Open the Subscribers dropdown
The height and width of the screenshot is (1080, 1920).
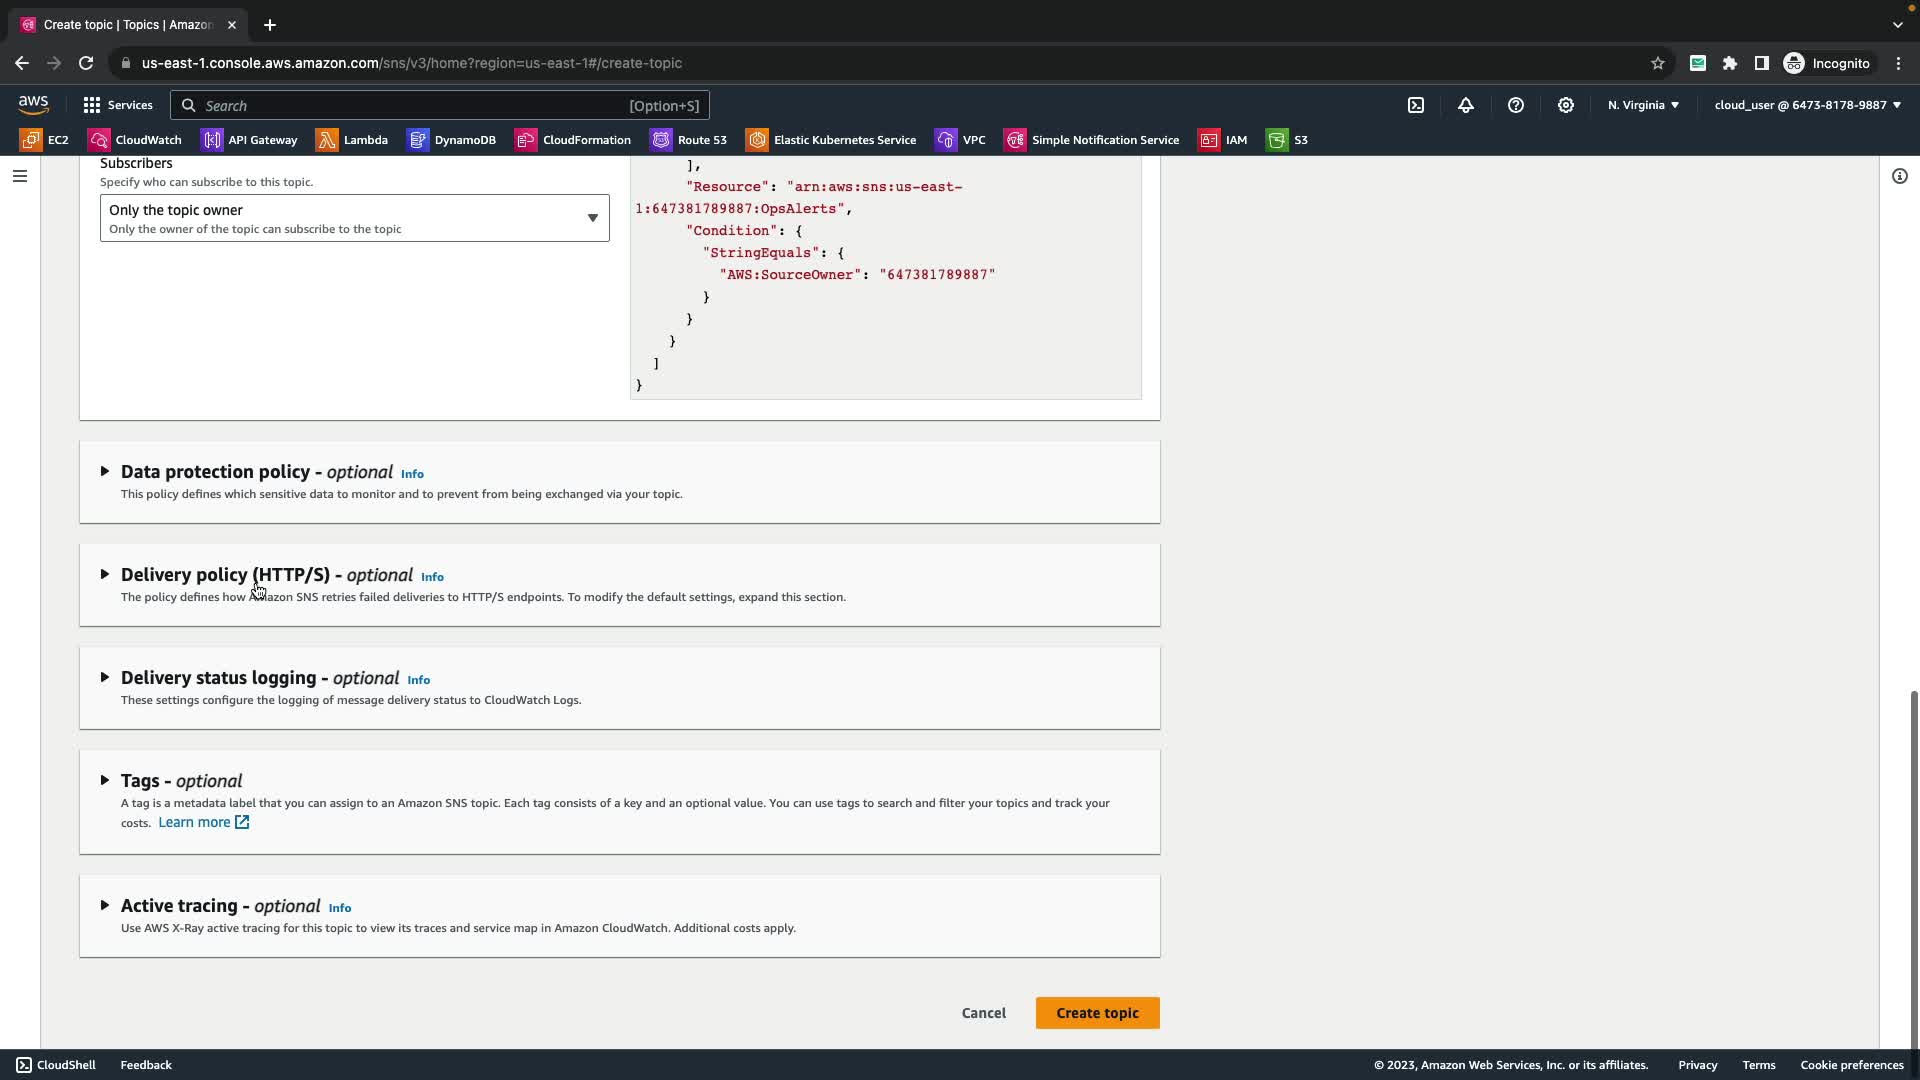pyautogui.click(x=354, y=218)
